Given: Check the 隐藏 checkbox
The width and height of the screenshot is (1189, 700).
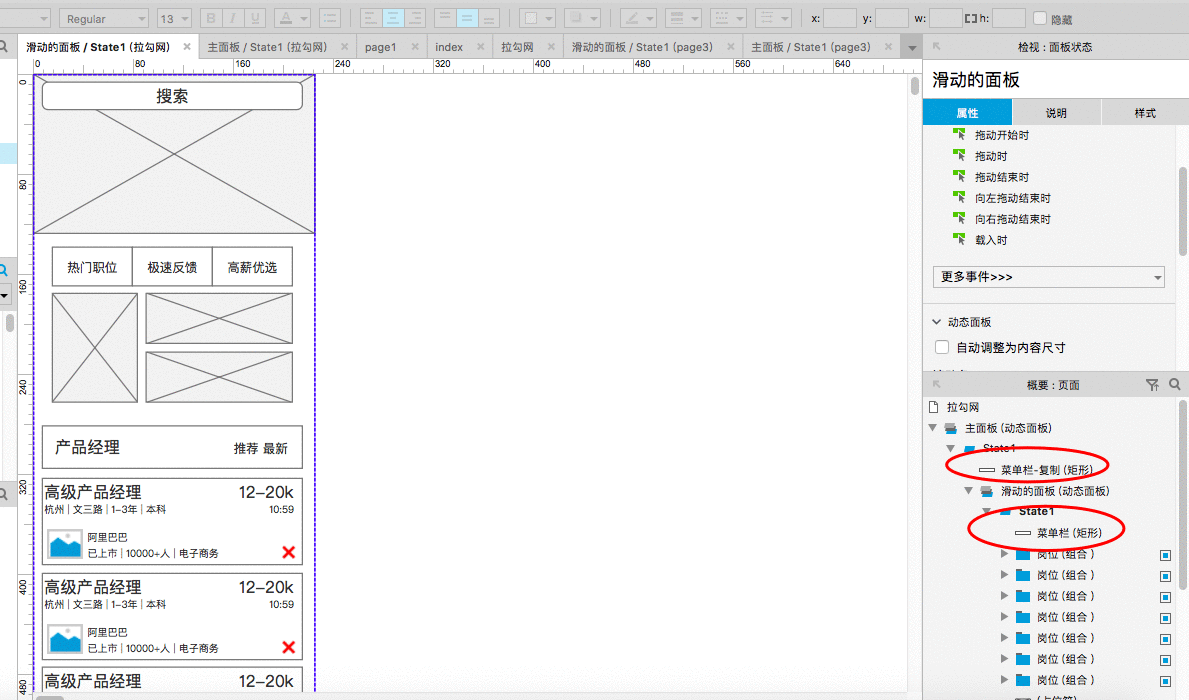Looking at the screenshot, I should click(1040, 18).
